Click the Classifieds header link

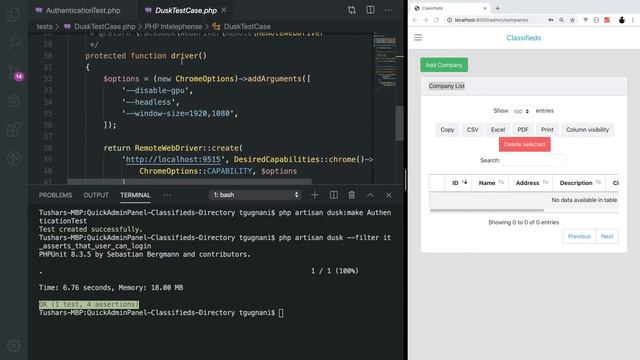524,38
